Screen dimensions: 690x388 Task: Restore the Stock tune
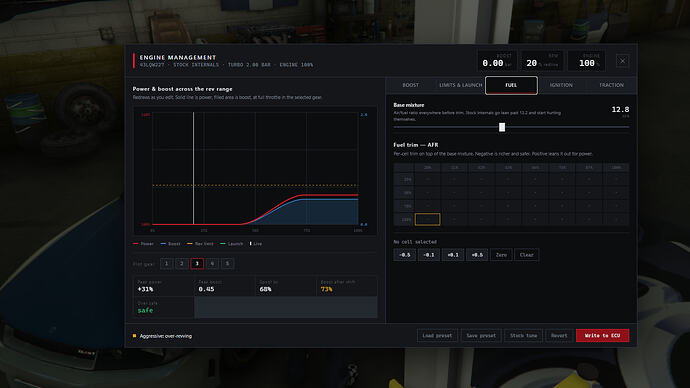[x=523, y=336]
